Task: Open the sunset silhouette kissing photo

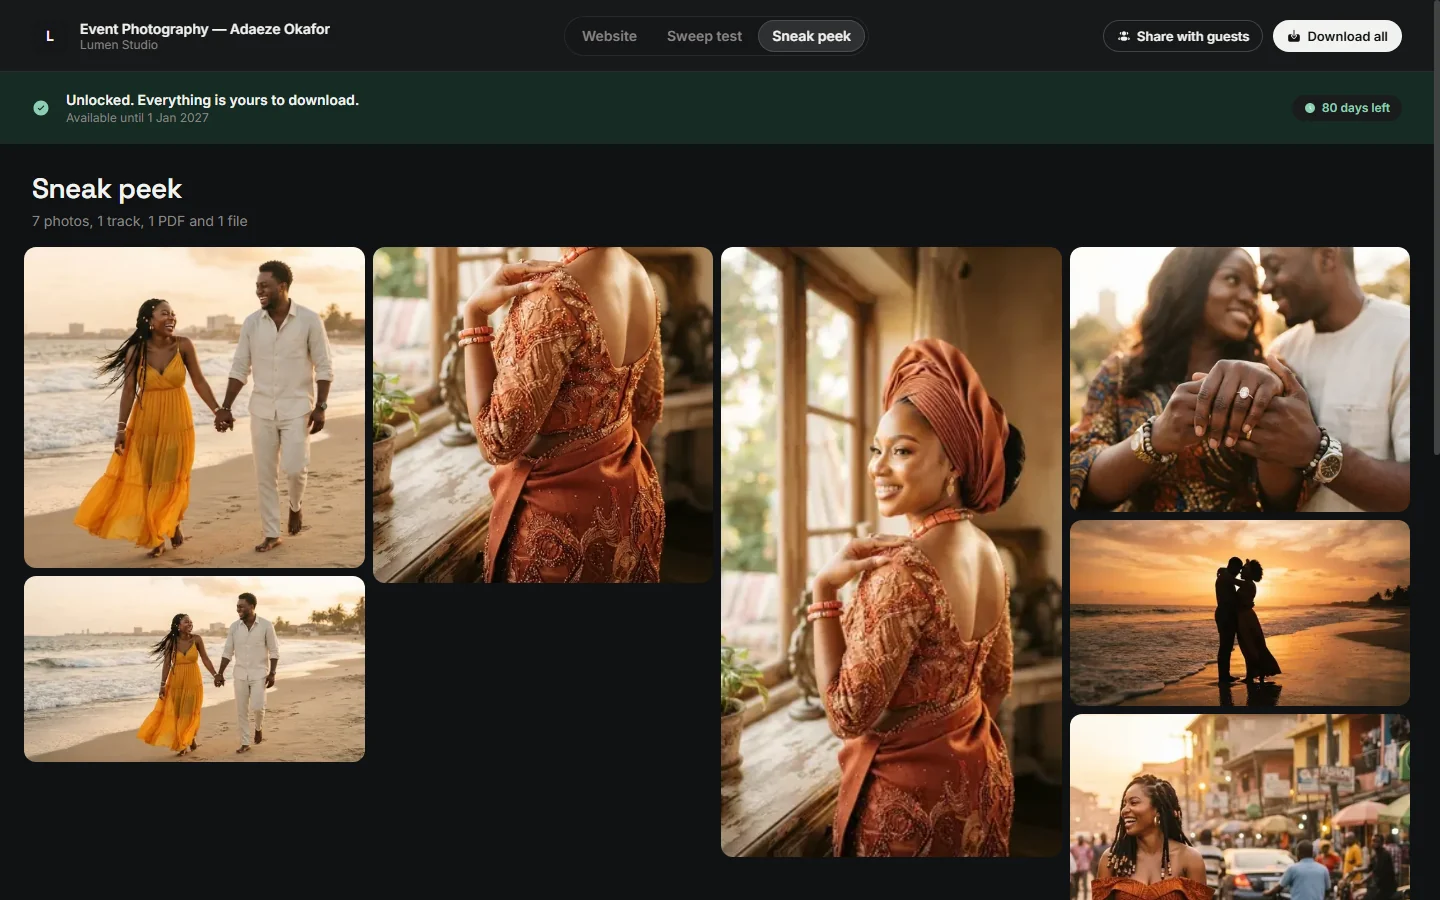Action: coord(1240,613)
